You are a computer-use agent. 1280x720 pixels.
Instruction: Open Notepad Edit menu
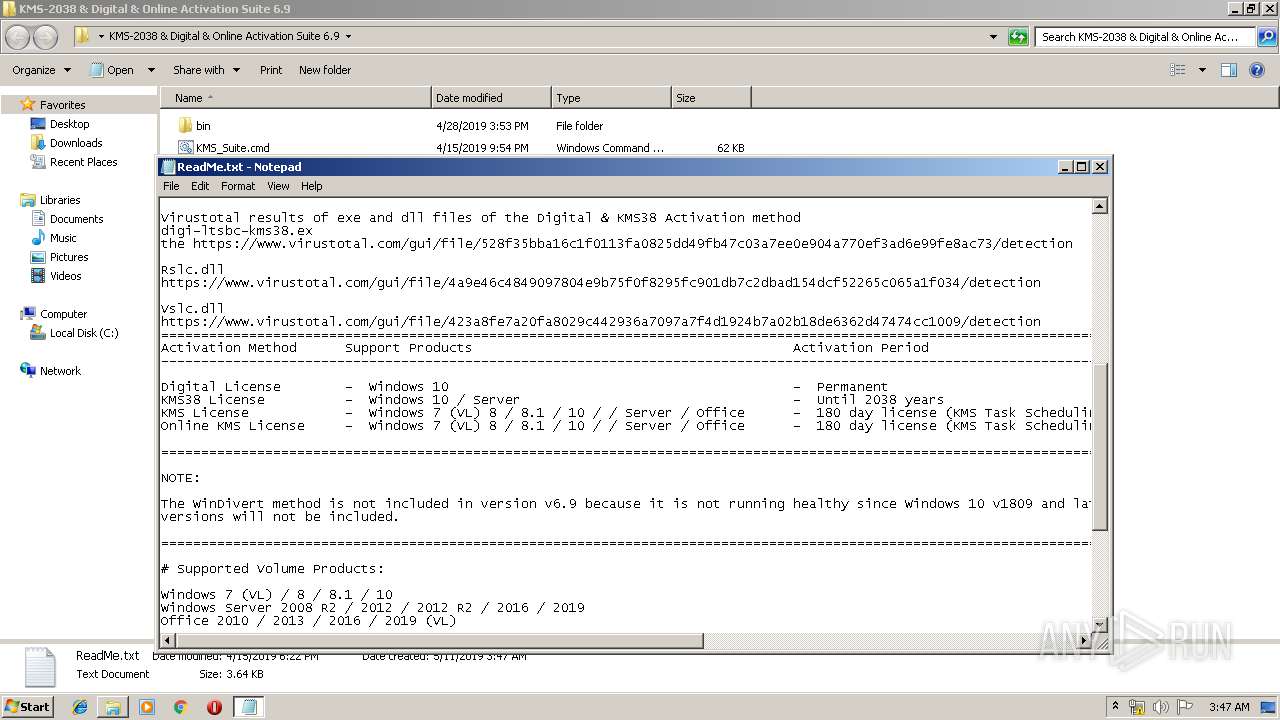coord(200,186)
